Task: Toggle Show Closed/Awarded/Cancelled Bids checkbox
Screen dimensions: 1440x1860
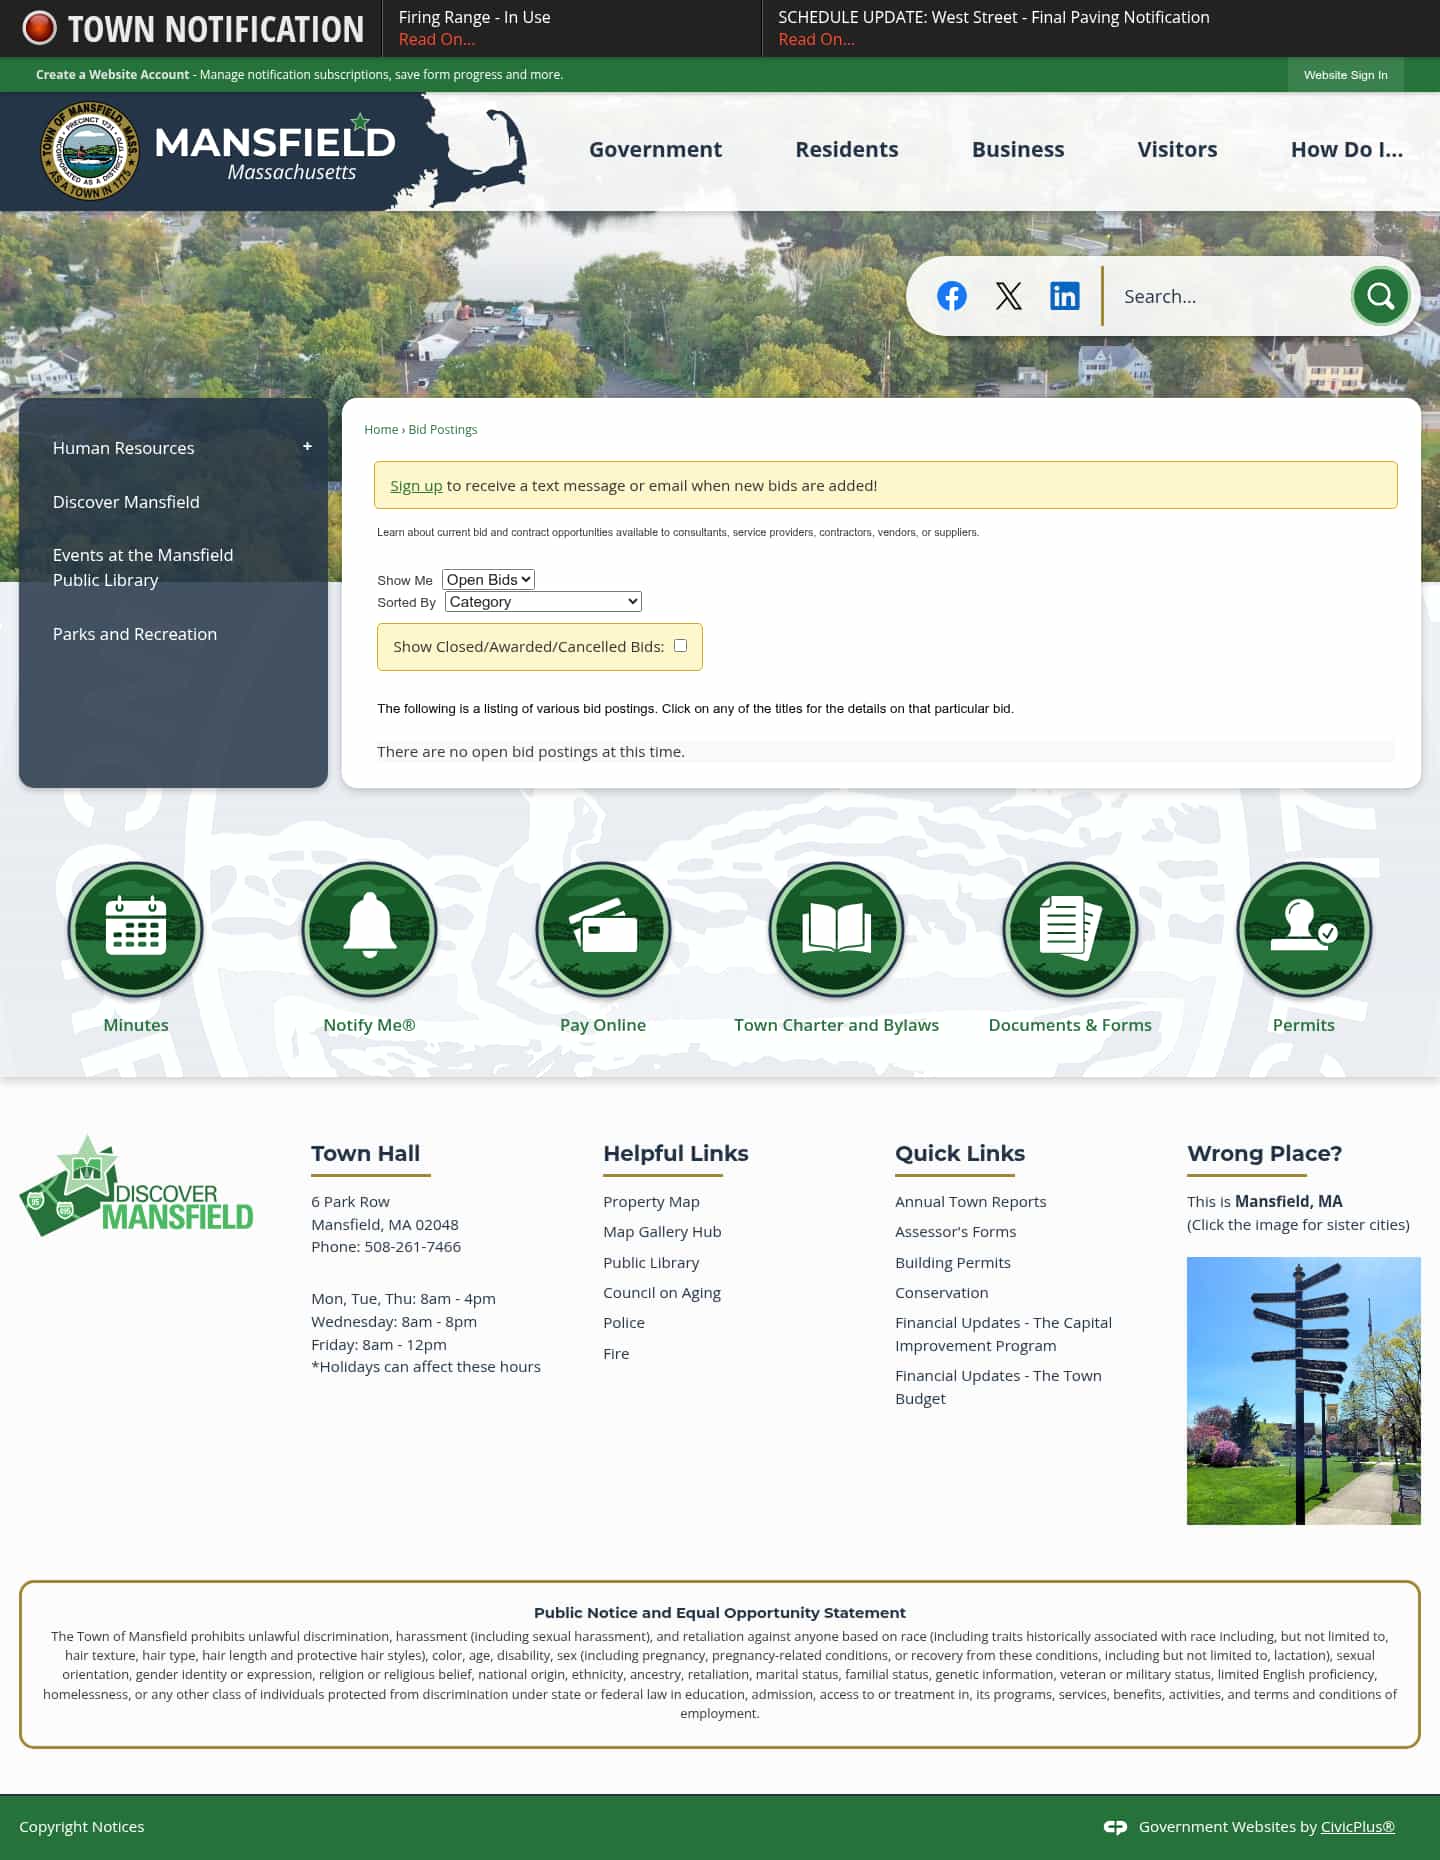Action: pyautogui.click(x=680, y=646)
